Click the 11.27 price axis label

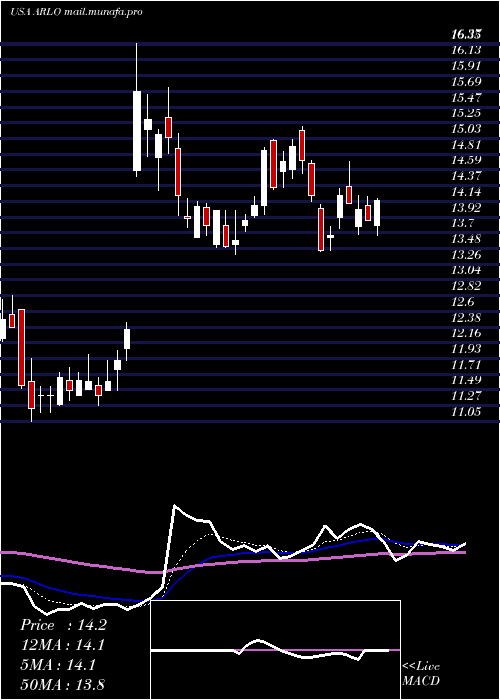[x=467, y=396]
